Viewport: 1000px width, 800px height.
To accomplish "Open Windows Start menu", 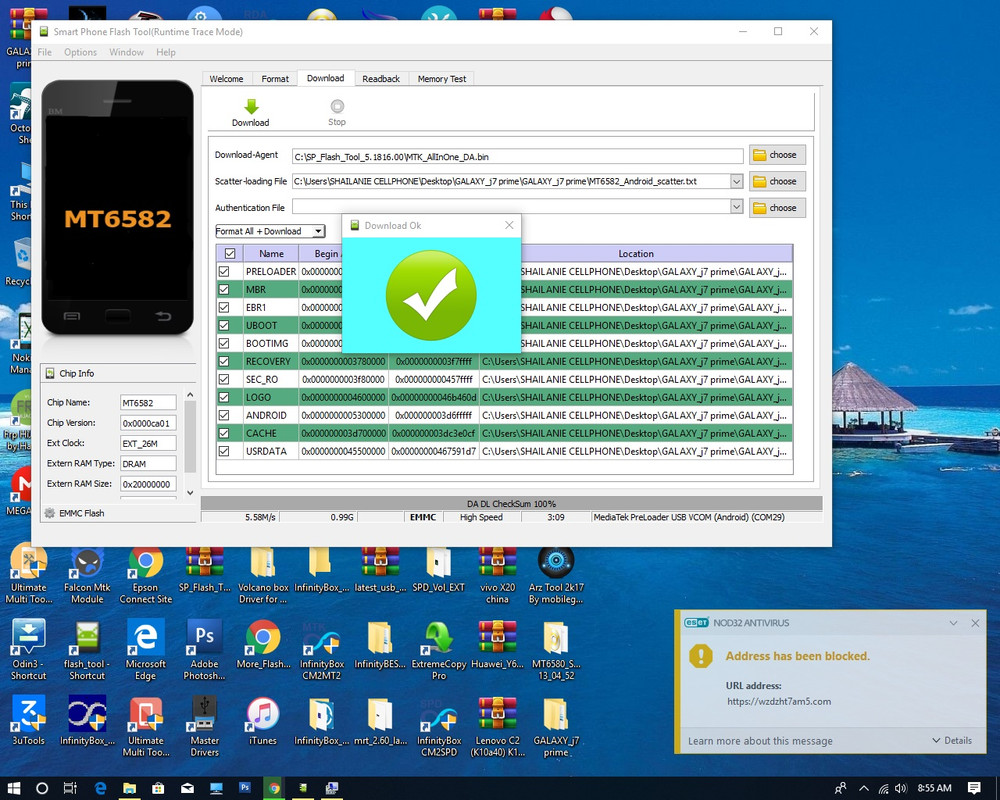I will click(13, 788).
